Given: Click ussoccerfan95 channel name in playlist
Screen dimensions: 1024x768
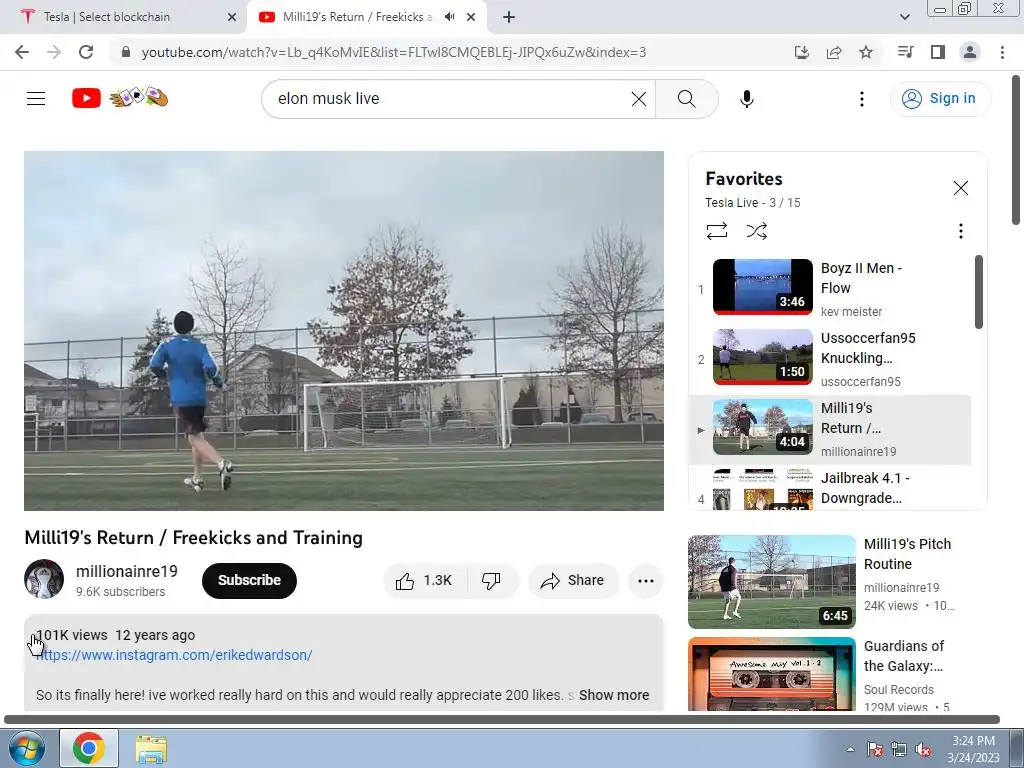Looking at the screenshot, I should point(860,381).
